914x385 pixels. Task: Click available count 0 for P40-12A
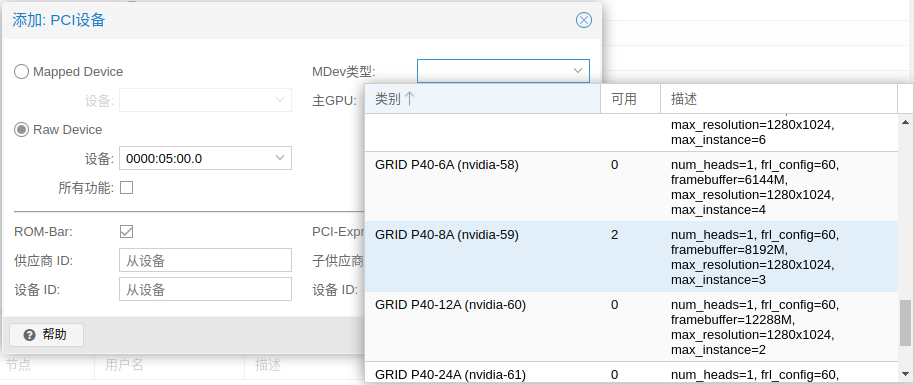(615, 304)
